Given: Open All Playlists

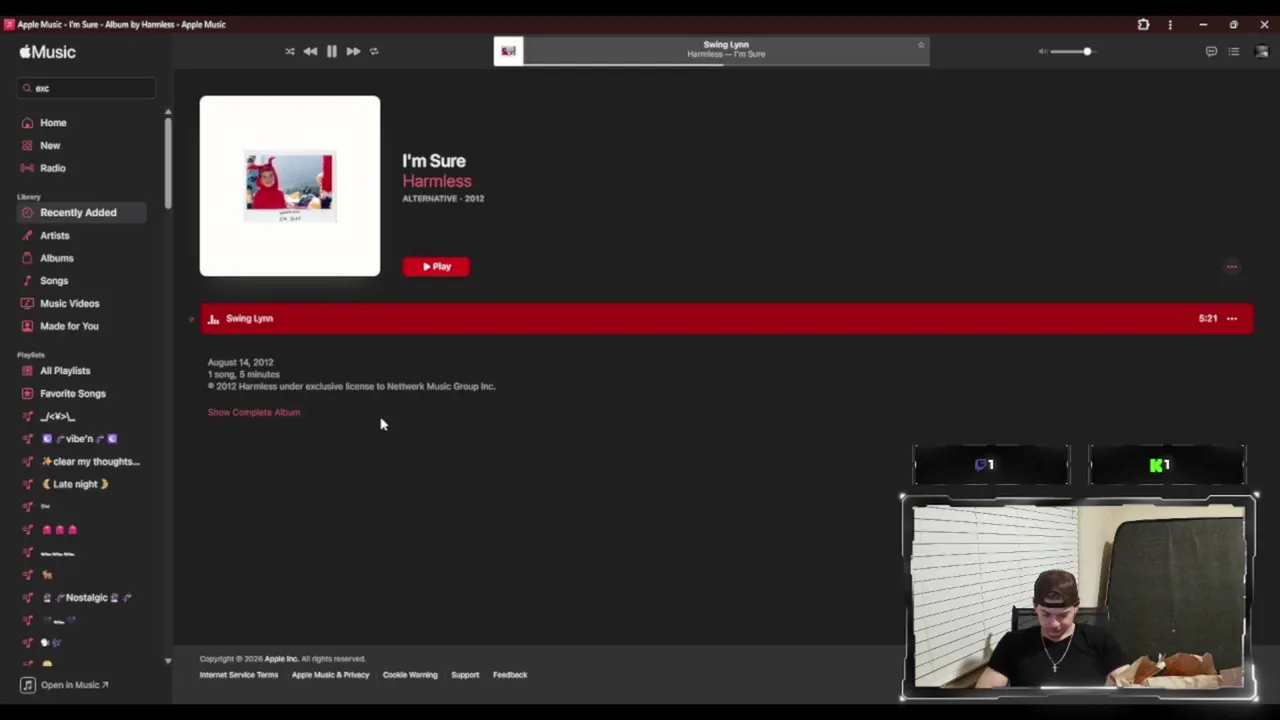Looking at the screenshot, I should (x=65, y=371).
